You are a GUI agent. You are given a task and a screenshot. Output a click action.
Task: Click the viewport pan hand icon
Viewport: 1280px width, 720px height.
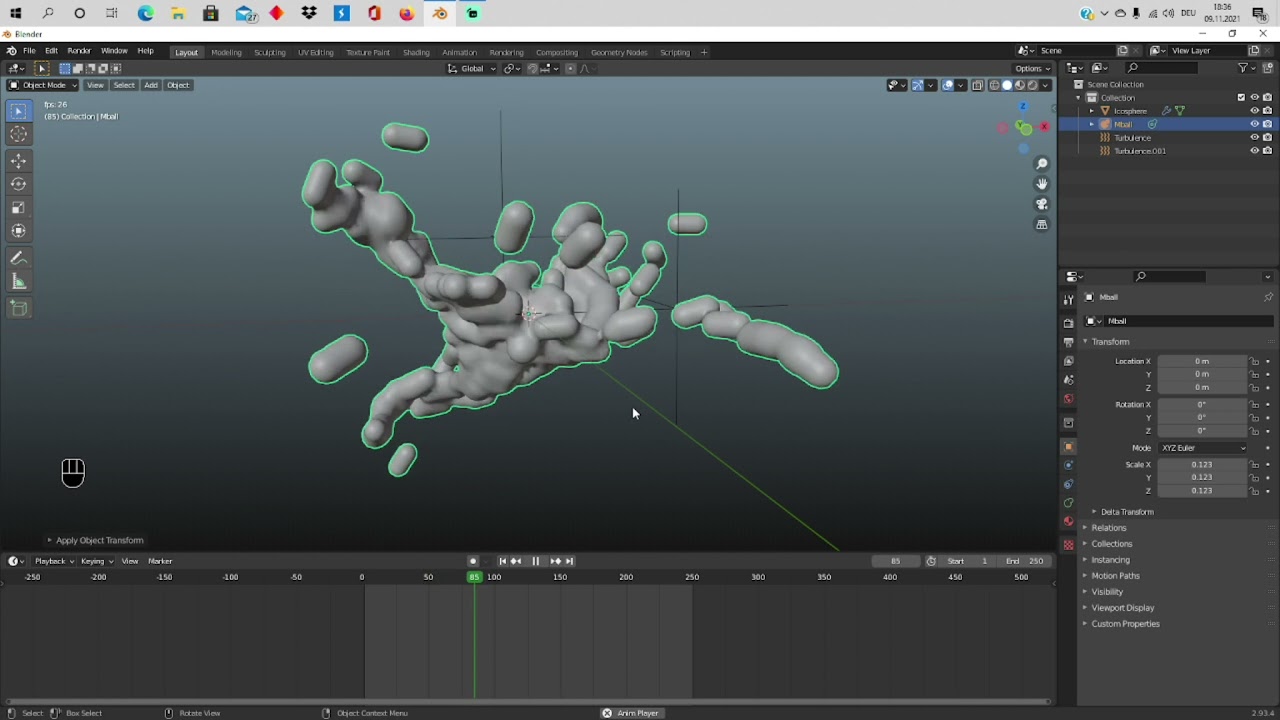[1041, 184]
